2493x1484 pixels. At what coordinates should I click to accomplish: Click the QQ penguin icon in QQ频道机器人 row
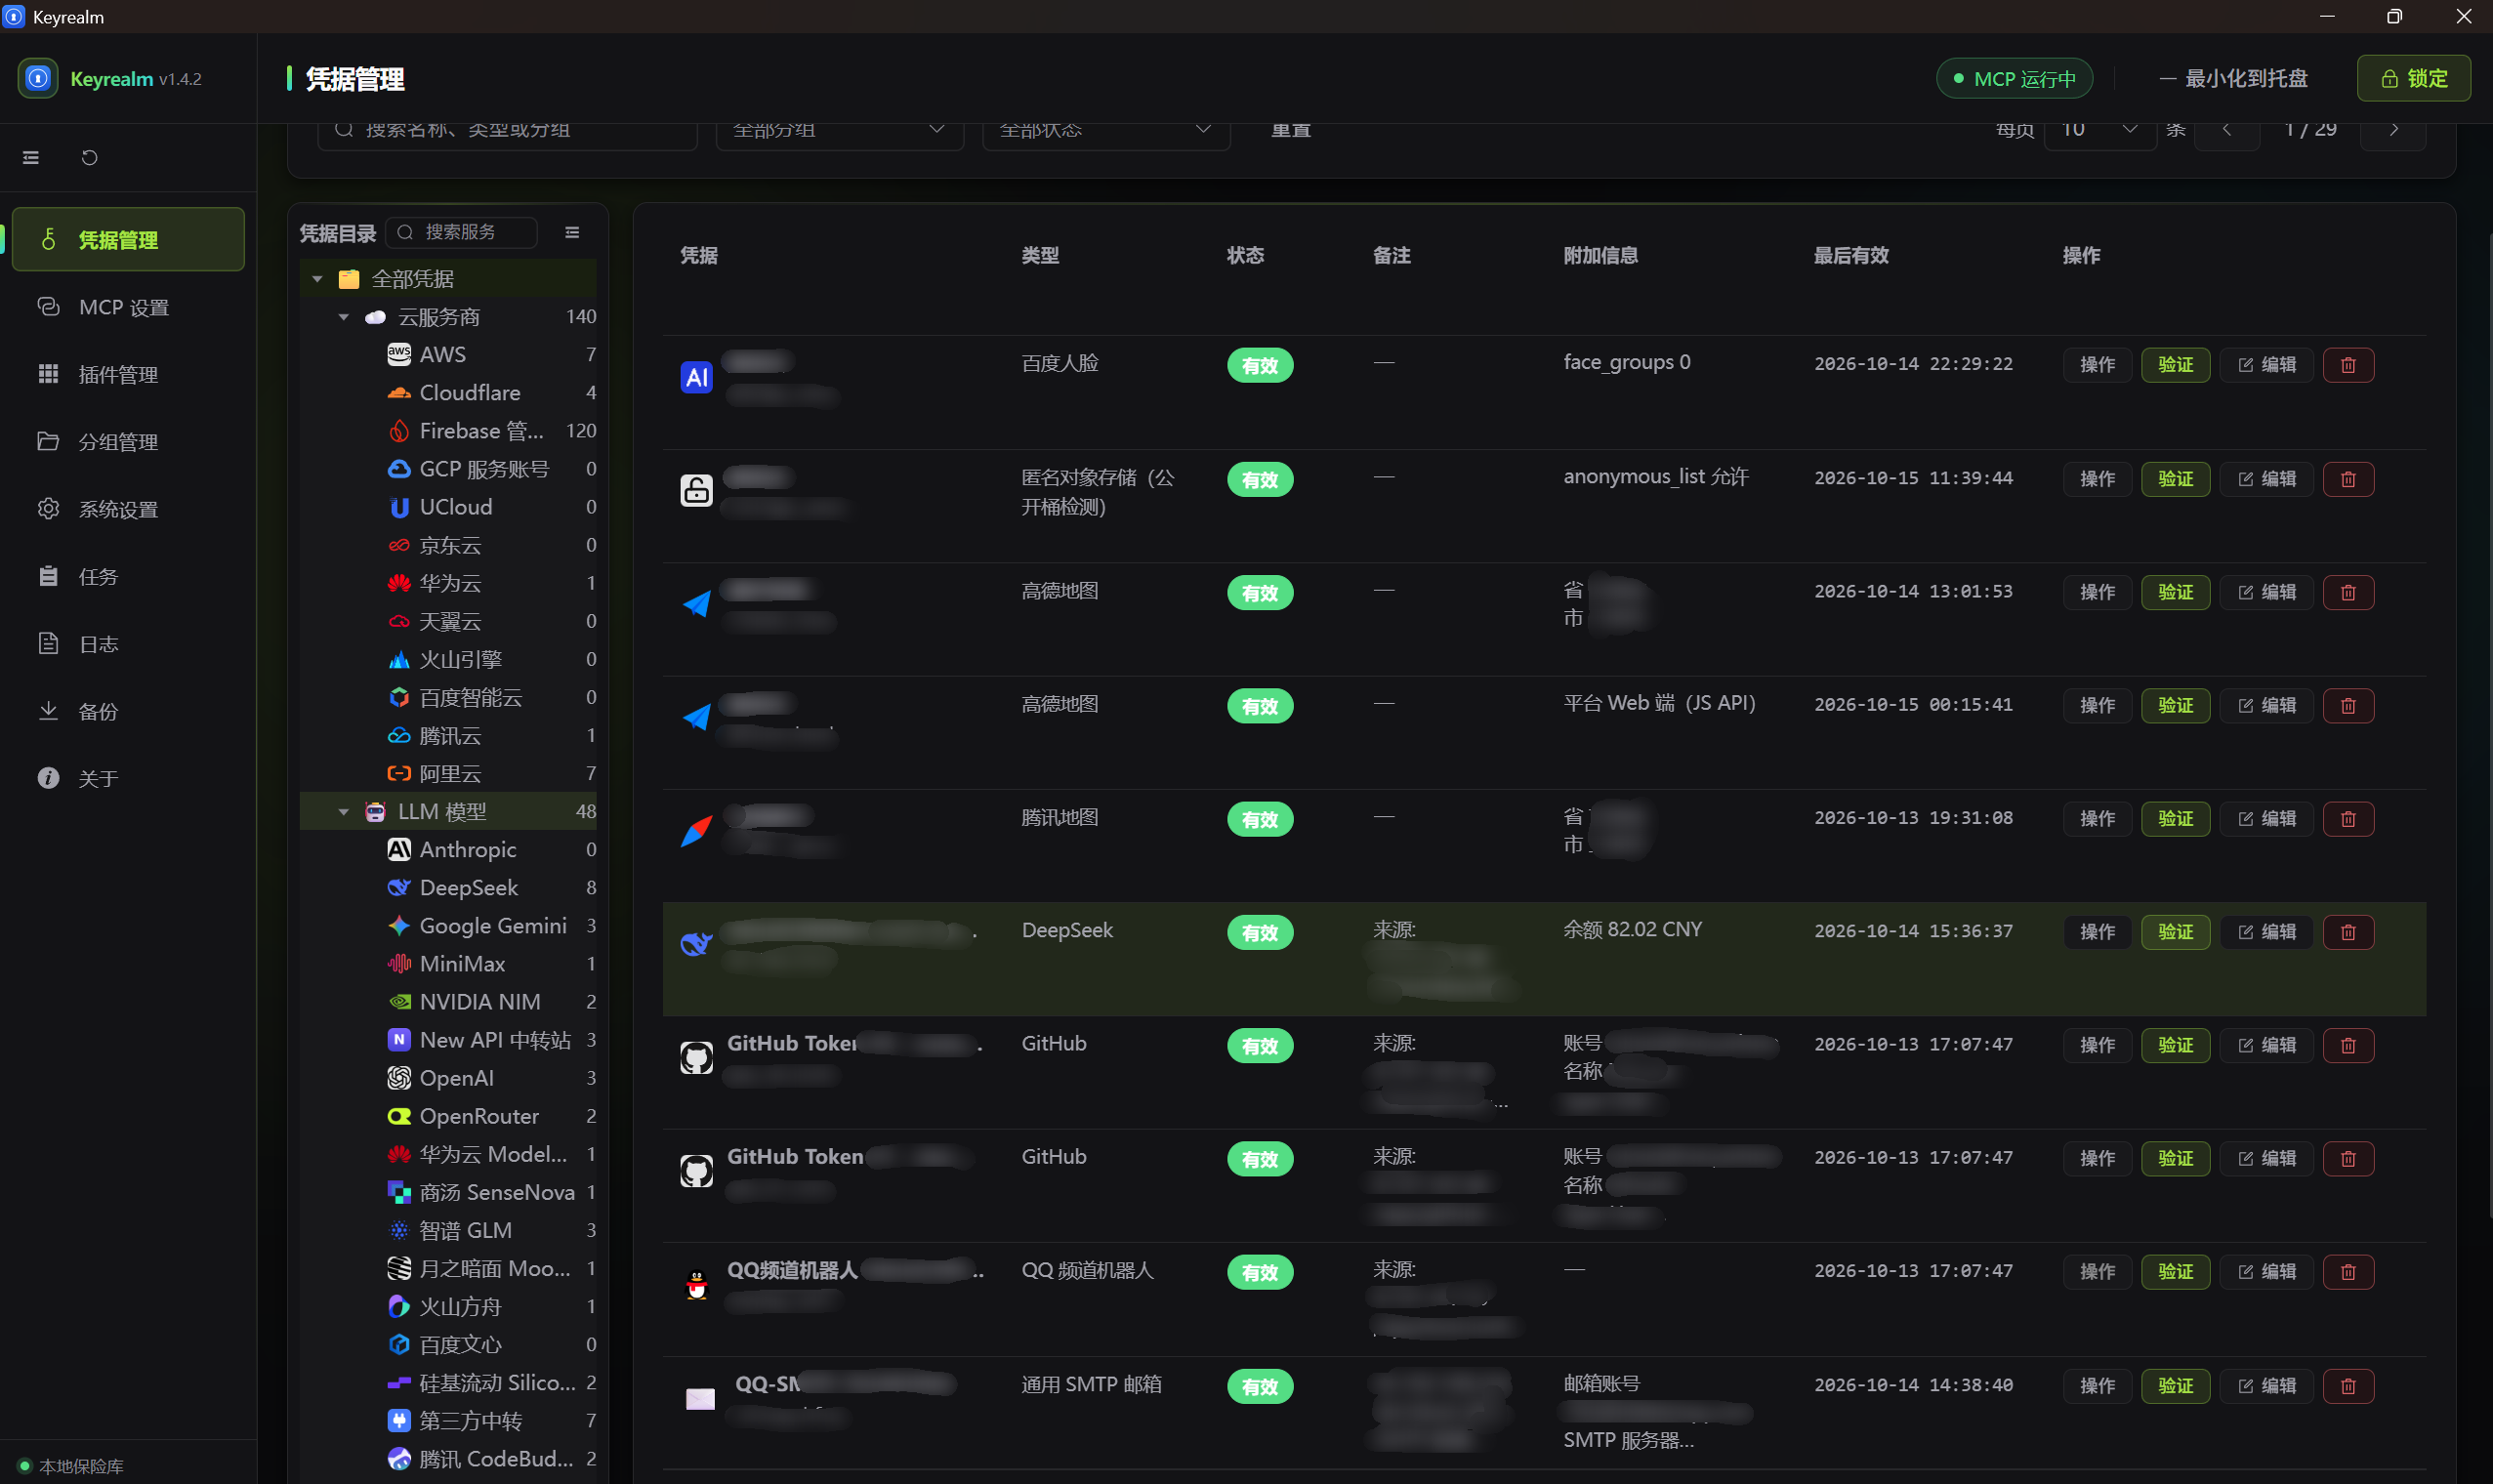coord(697,1285)
